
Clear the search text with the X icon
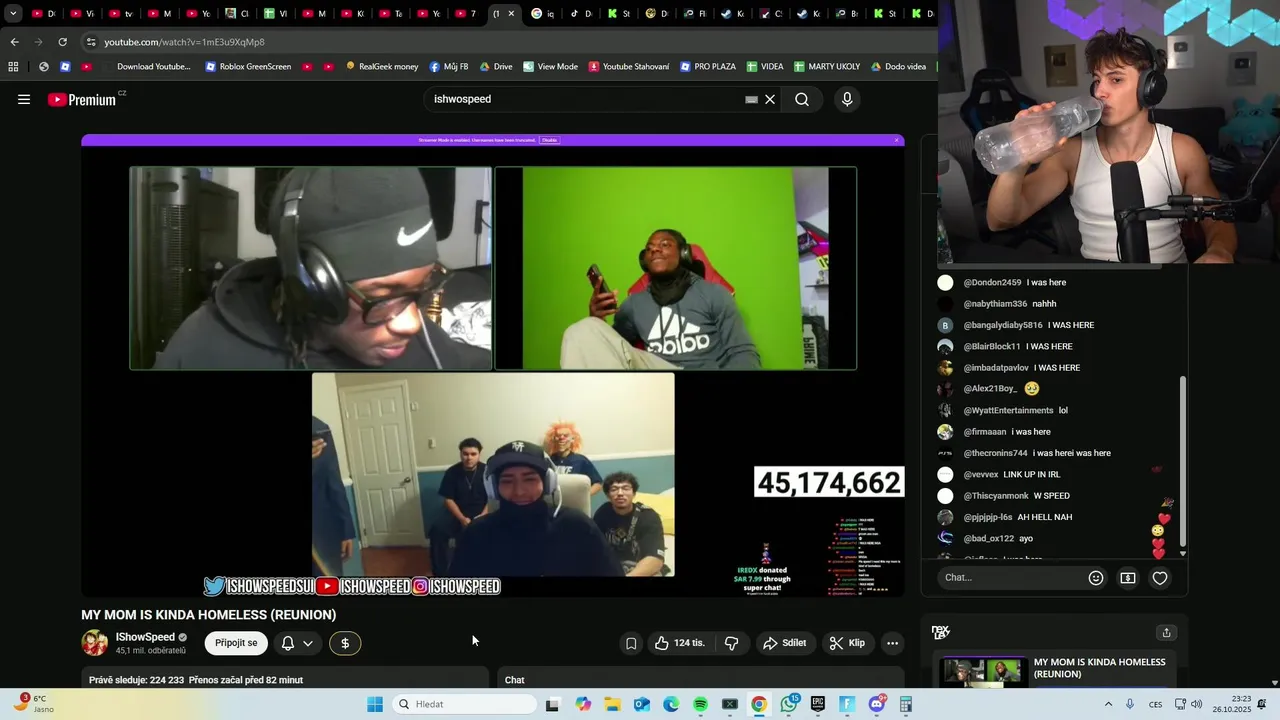tap(770, 99)
